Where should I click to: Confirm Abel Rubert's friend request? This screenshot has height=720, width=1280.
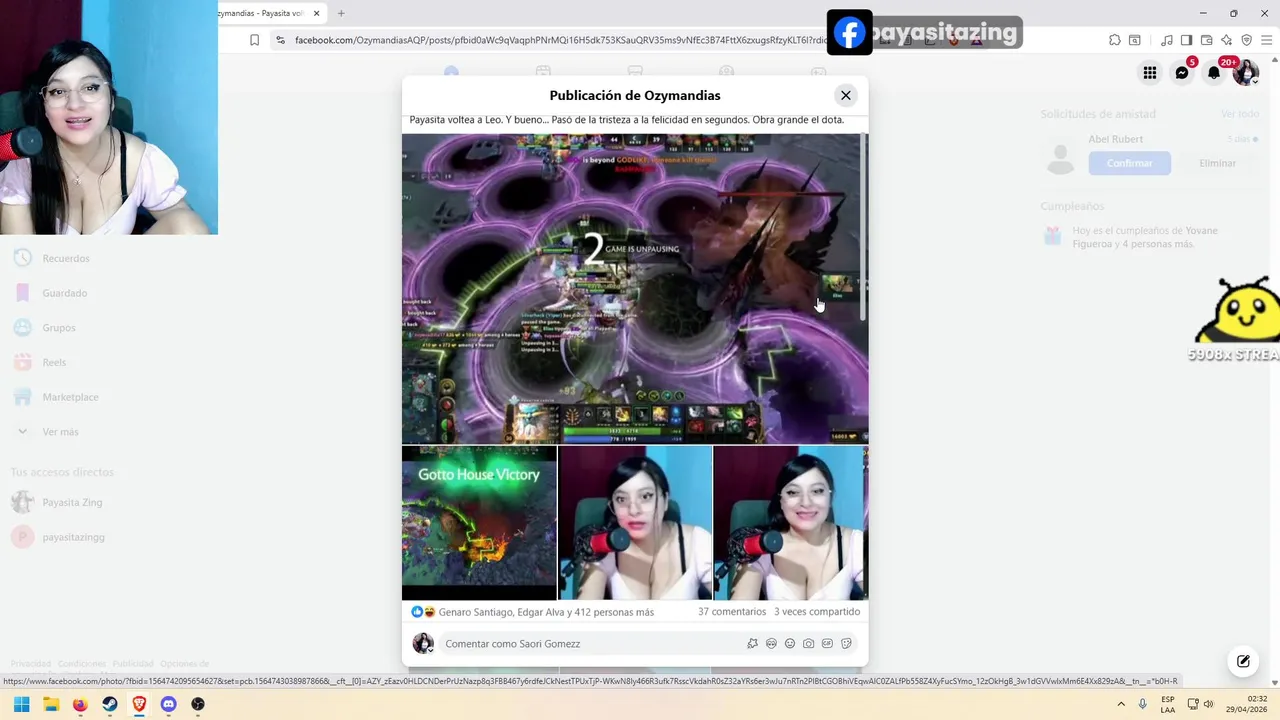tap(1129, 163)
